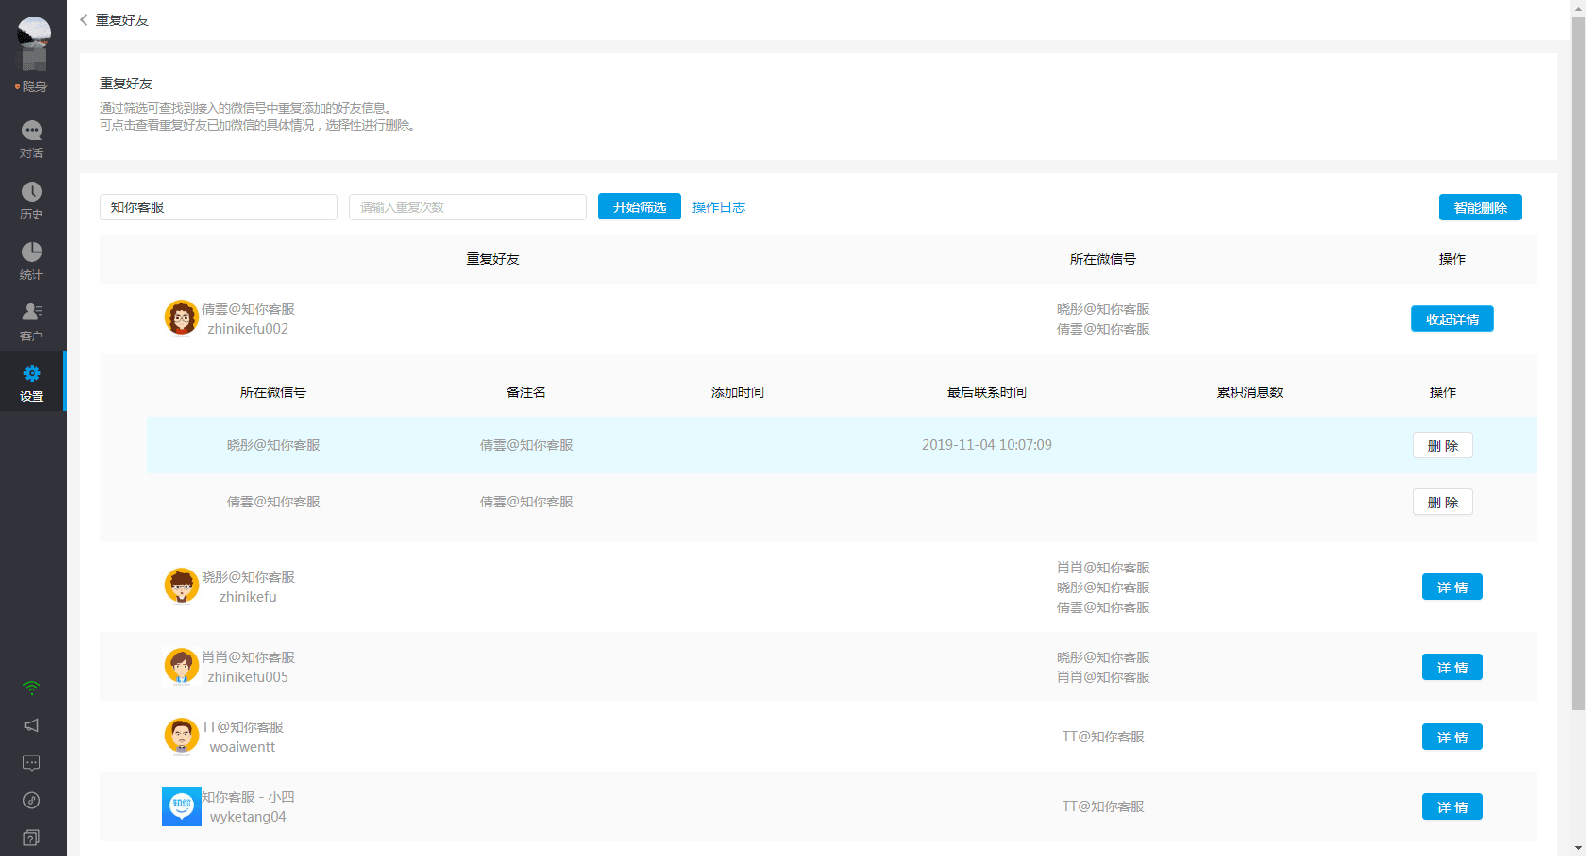Click avatar of woaiwentt friend

point(181,736)
